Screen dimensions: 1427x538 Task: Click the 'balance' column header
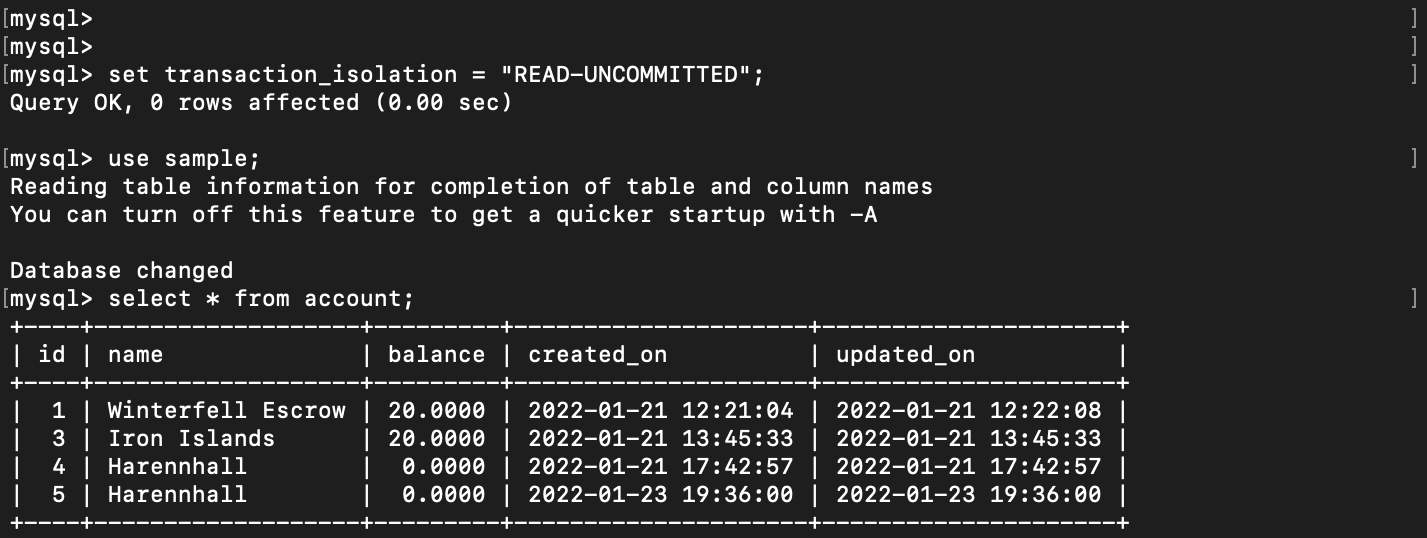click(x=436, y=354)
